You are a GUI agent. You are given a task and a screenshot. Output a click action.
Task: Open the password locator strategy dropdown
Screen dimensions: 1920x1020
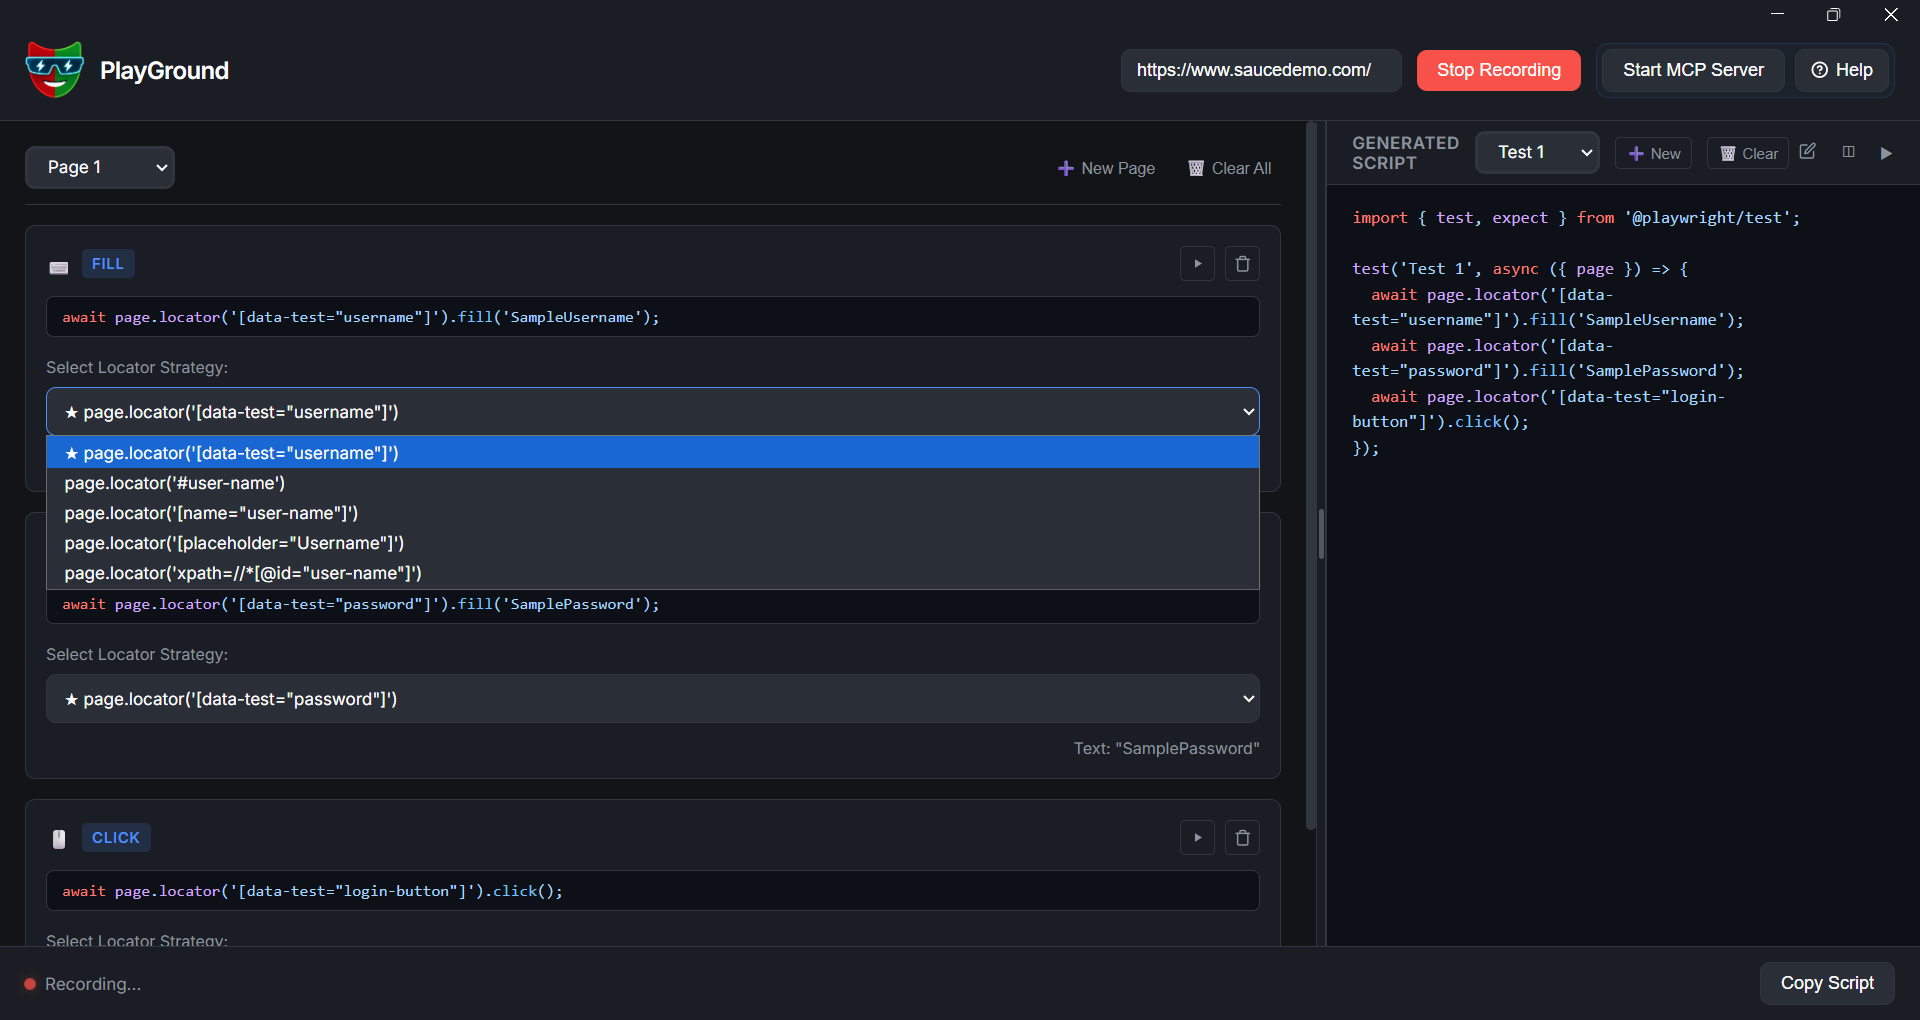652,699
